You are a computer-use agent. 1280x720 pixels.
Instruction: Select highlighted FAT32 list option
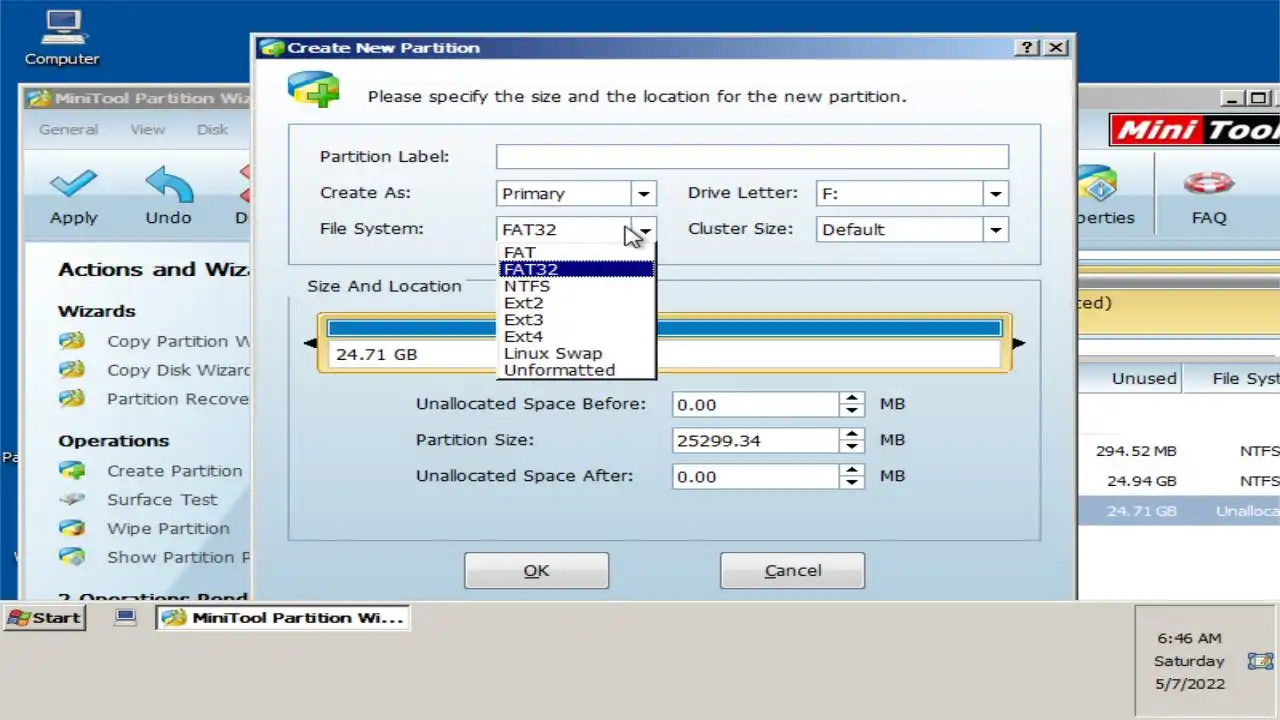click(576, 269)
